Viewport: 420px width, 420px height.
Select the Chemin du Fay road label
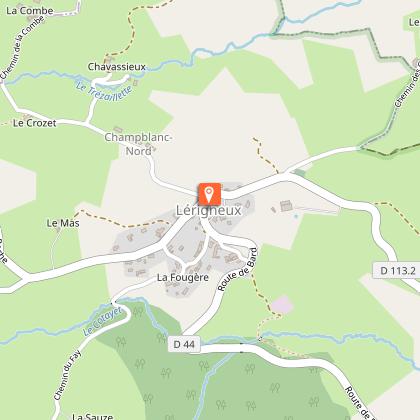pos(68,375)
